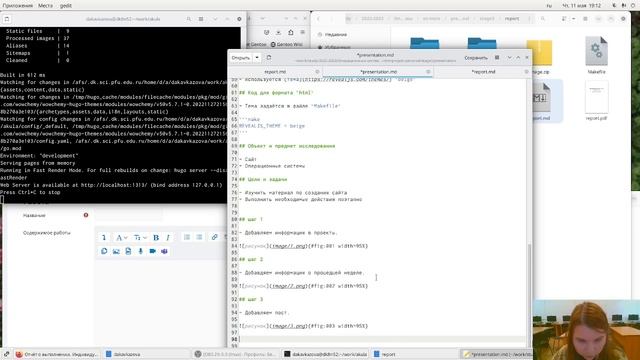Screen dimensions: 640x360
Task: Toggle bold in the web editor toolbar
Action: [x=156, y=238]
